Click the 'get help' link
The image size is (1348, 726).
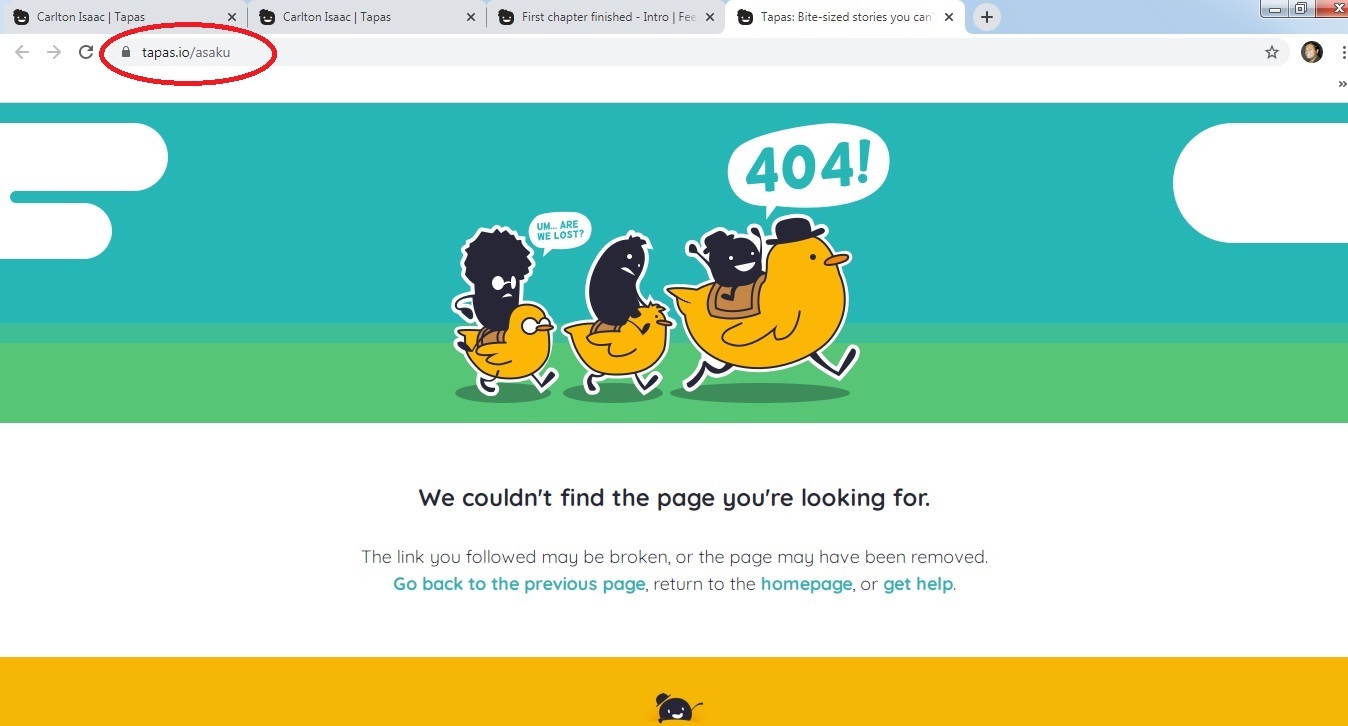tap(918, 584)
